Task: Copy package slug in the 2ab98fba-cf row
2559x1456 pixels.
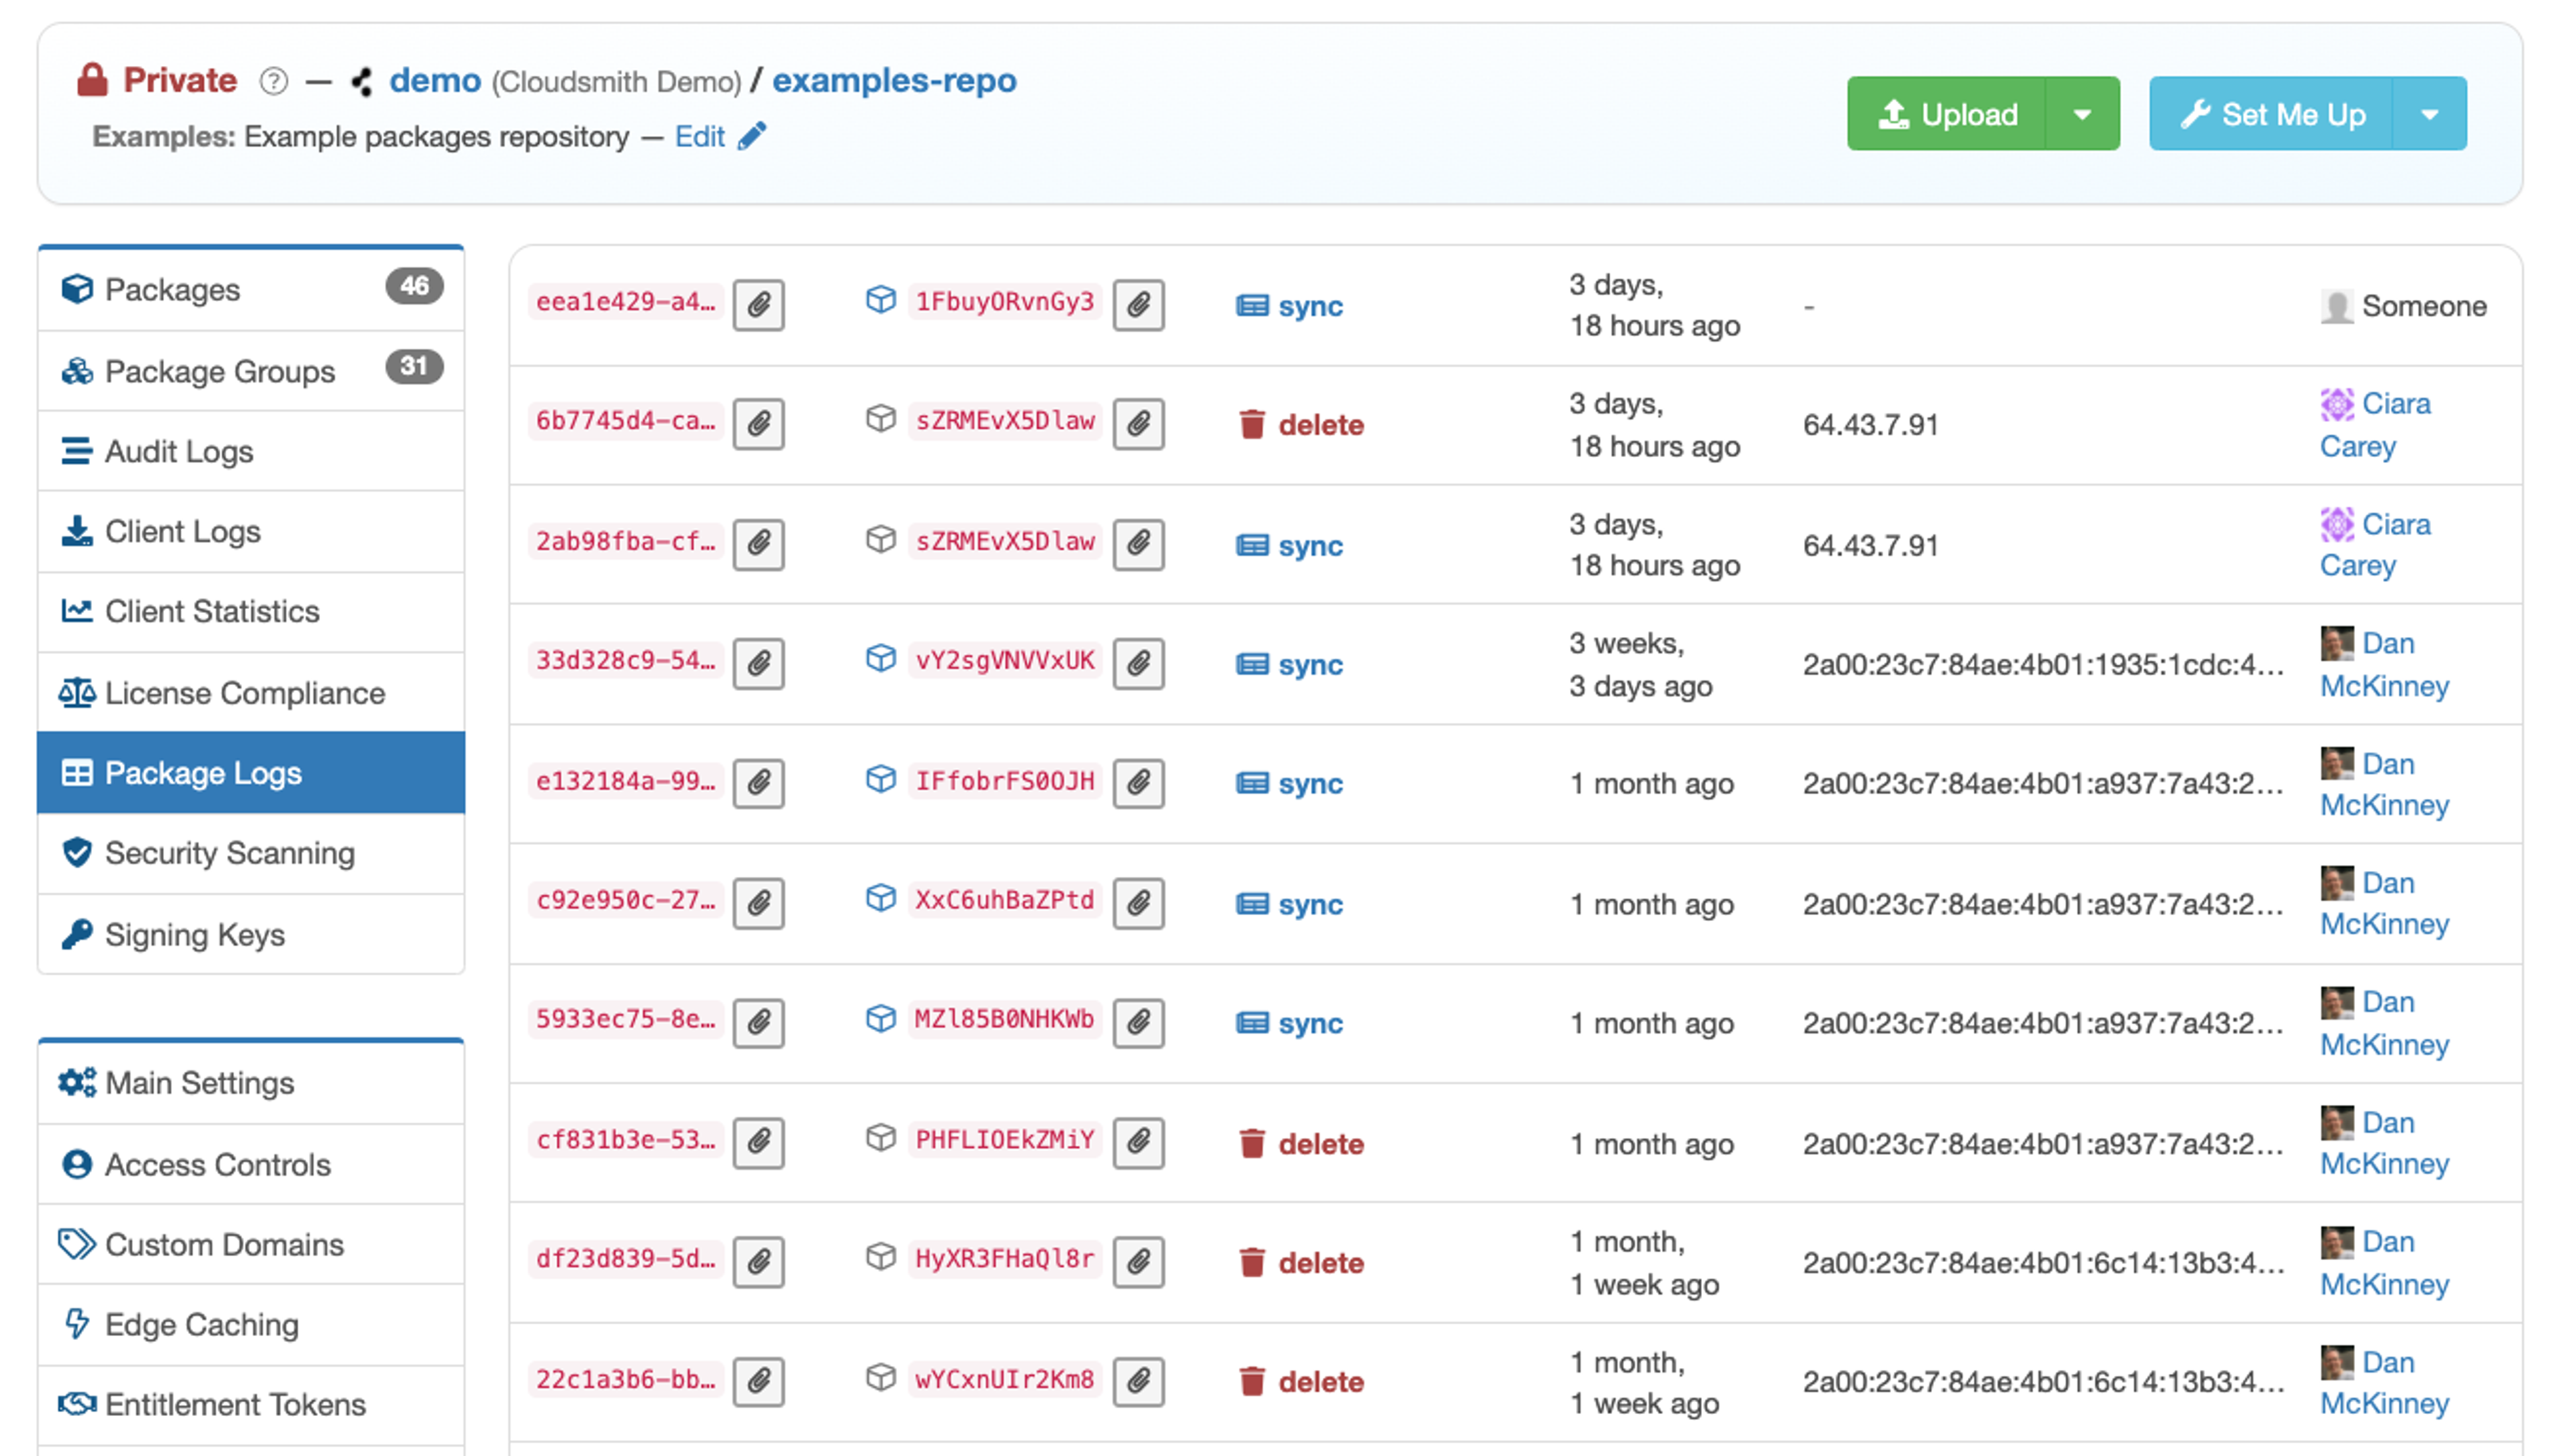Action: click(x=1138, y=544)
